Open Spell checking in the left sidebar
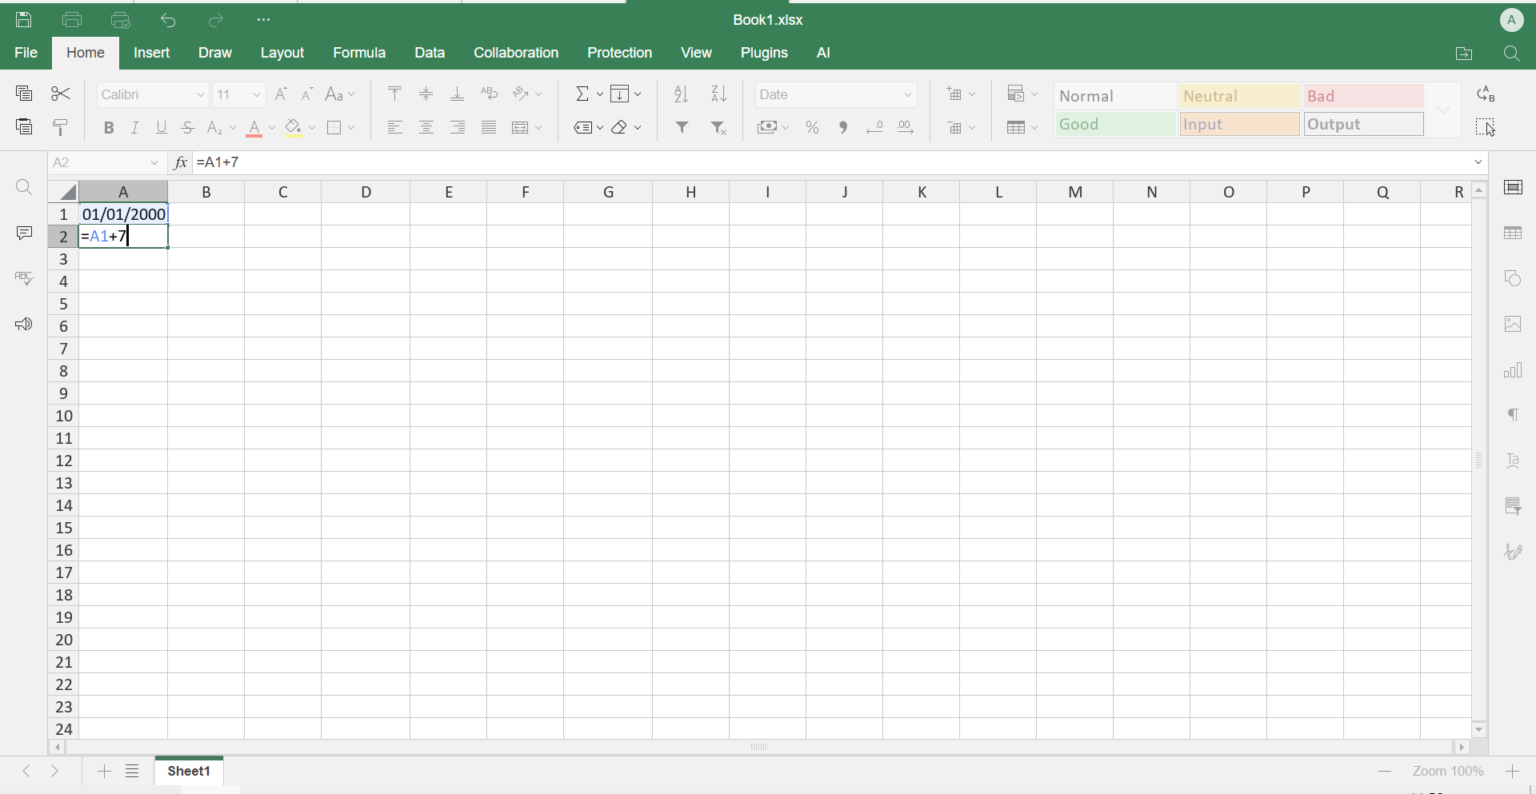The image size is (1536, 794). [23, 278]
